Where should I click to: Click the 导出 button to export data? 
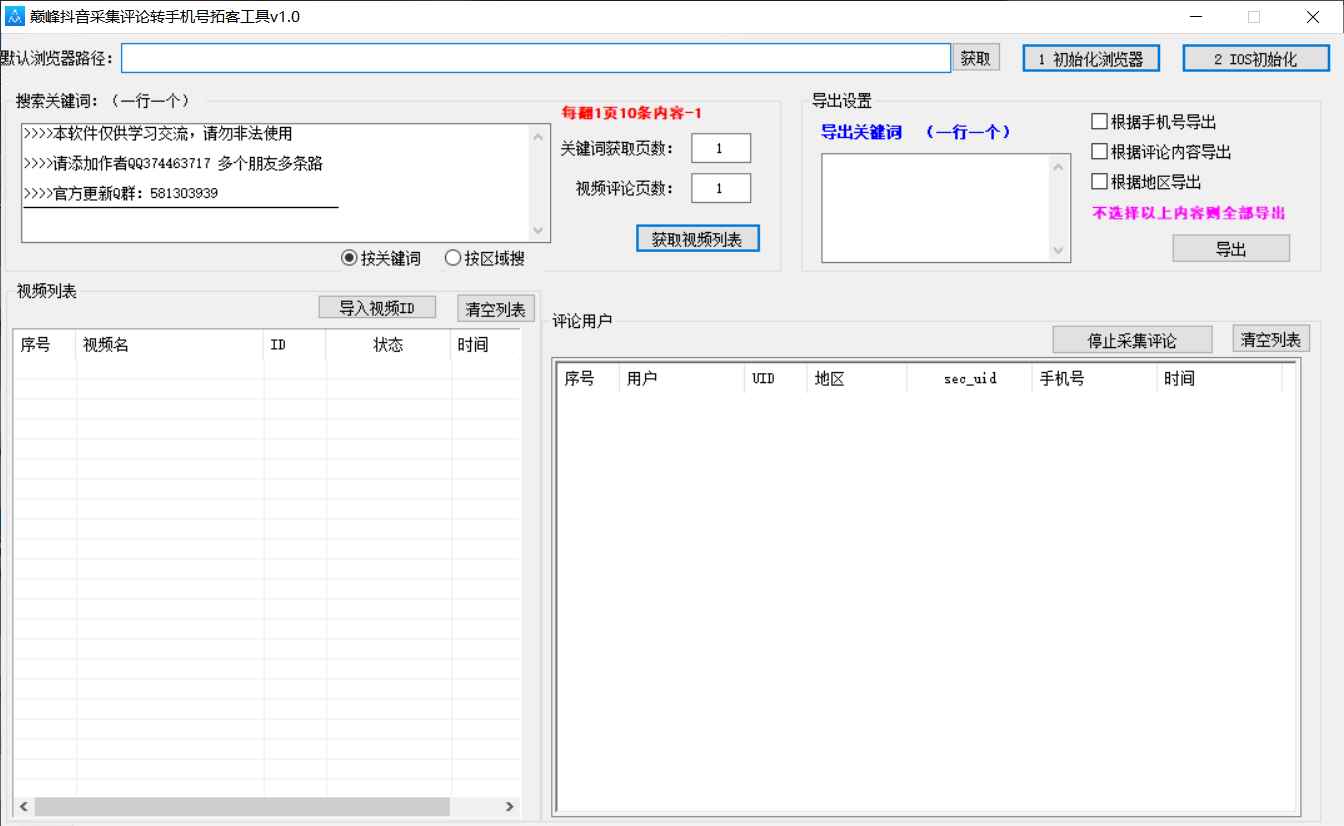coord(1231,248)
